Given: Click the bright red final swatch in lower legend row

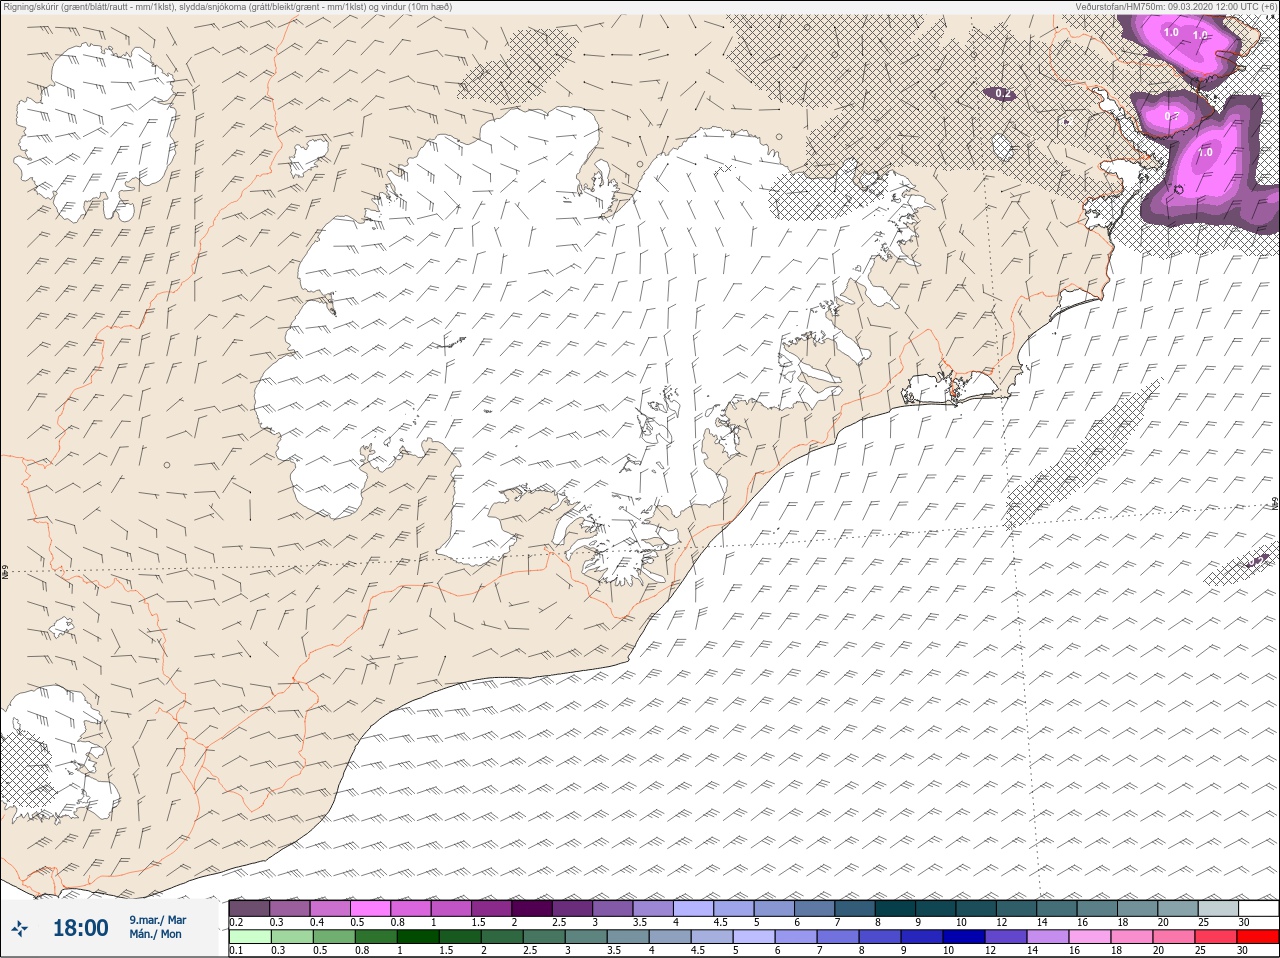Looking at the screenshot, I should 1258,937.
